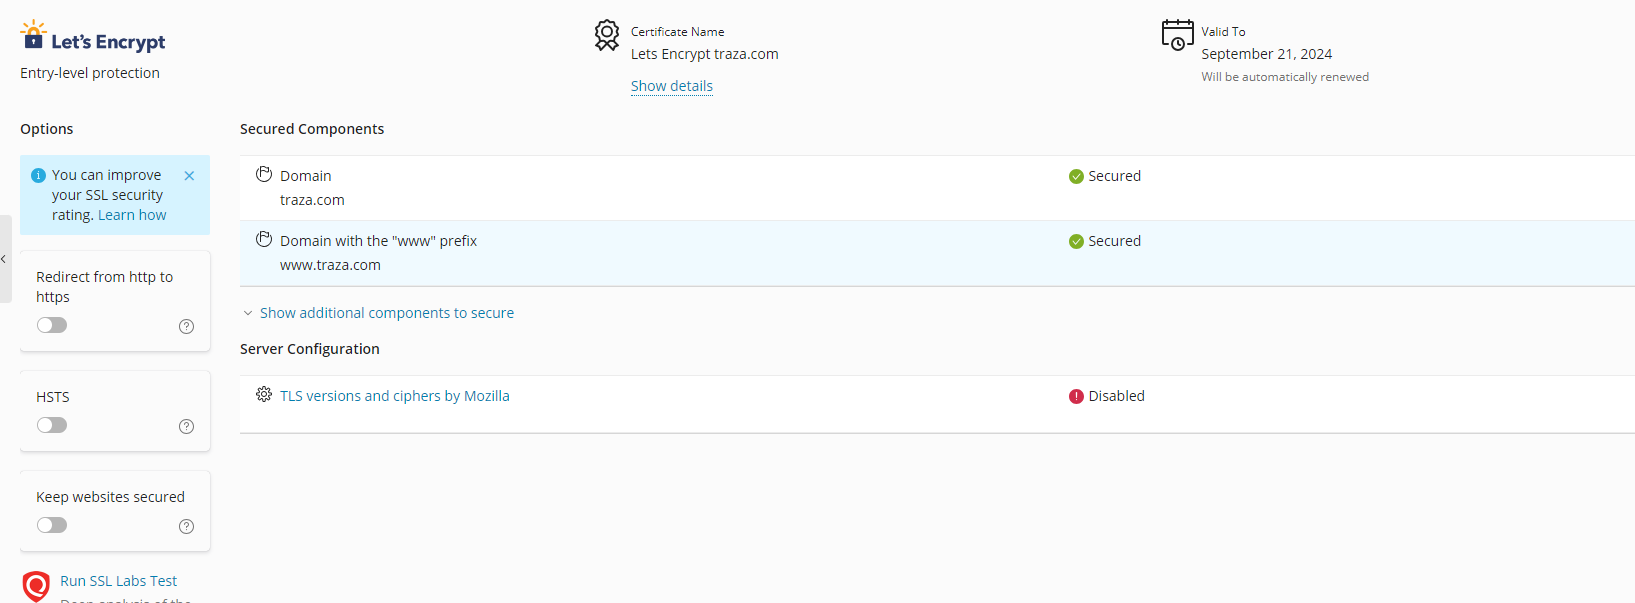Run SSL Labs Test
Screen dimensions: 1635x603
[x=118, y=581]
